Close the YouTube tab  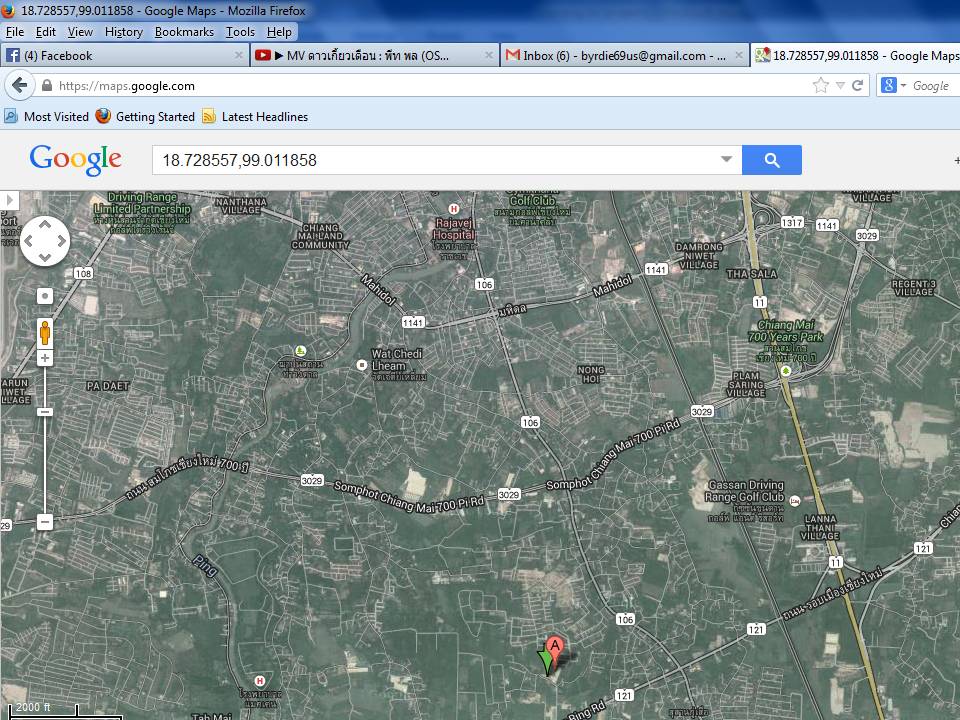click(x=489, y=56)
